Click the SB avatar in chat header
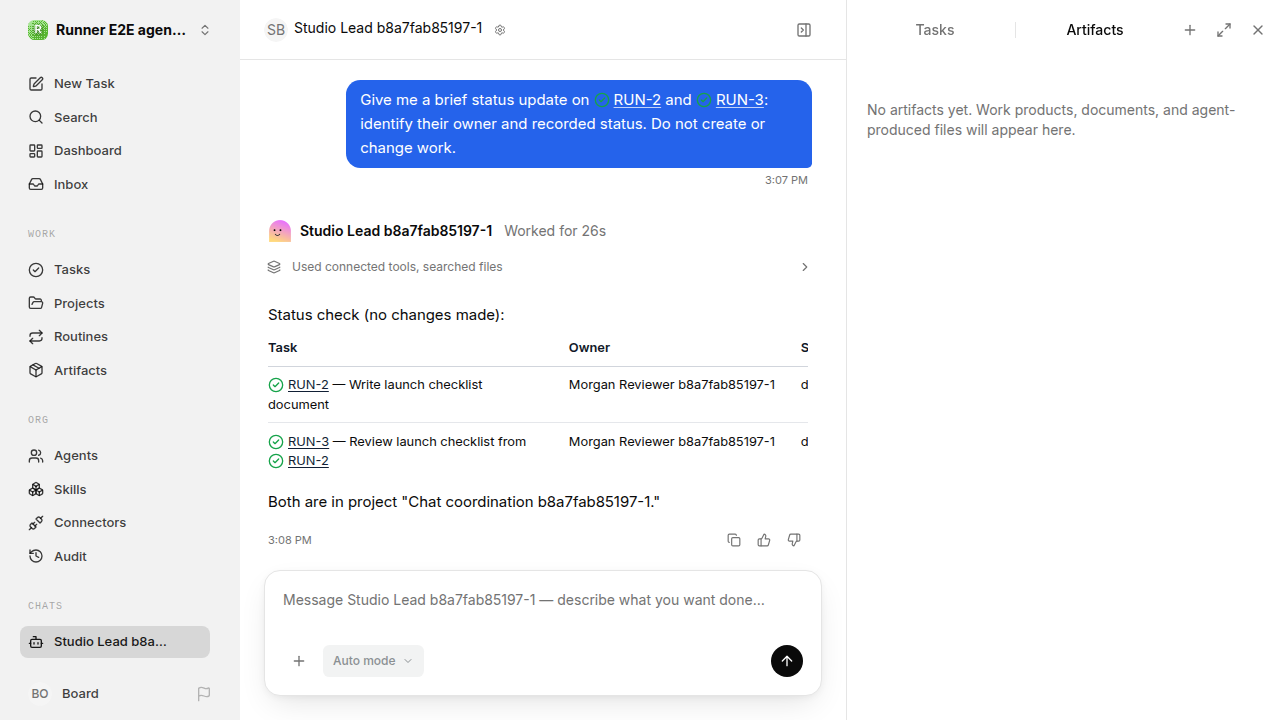 click(276, 30)
